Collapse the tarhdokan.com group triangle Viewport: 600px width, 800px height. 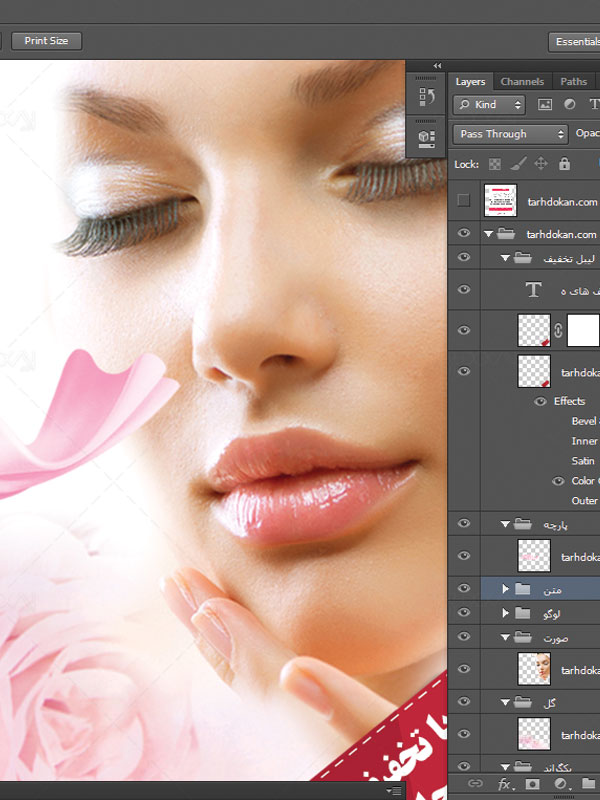488,234
